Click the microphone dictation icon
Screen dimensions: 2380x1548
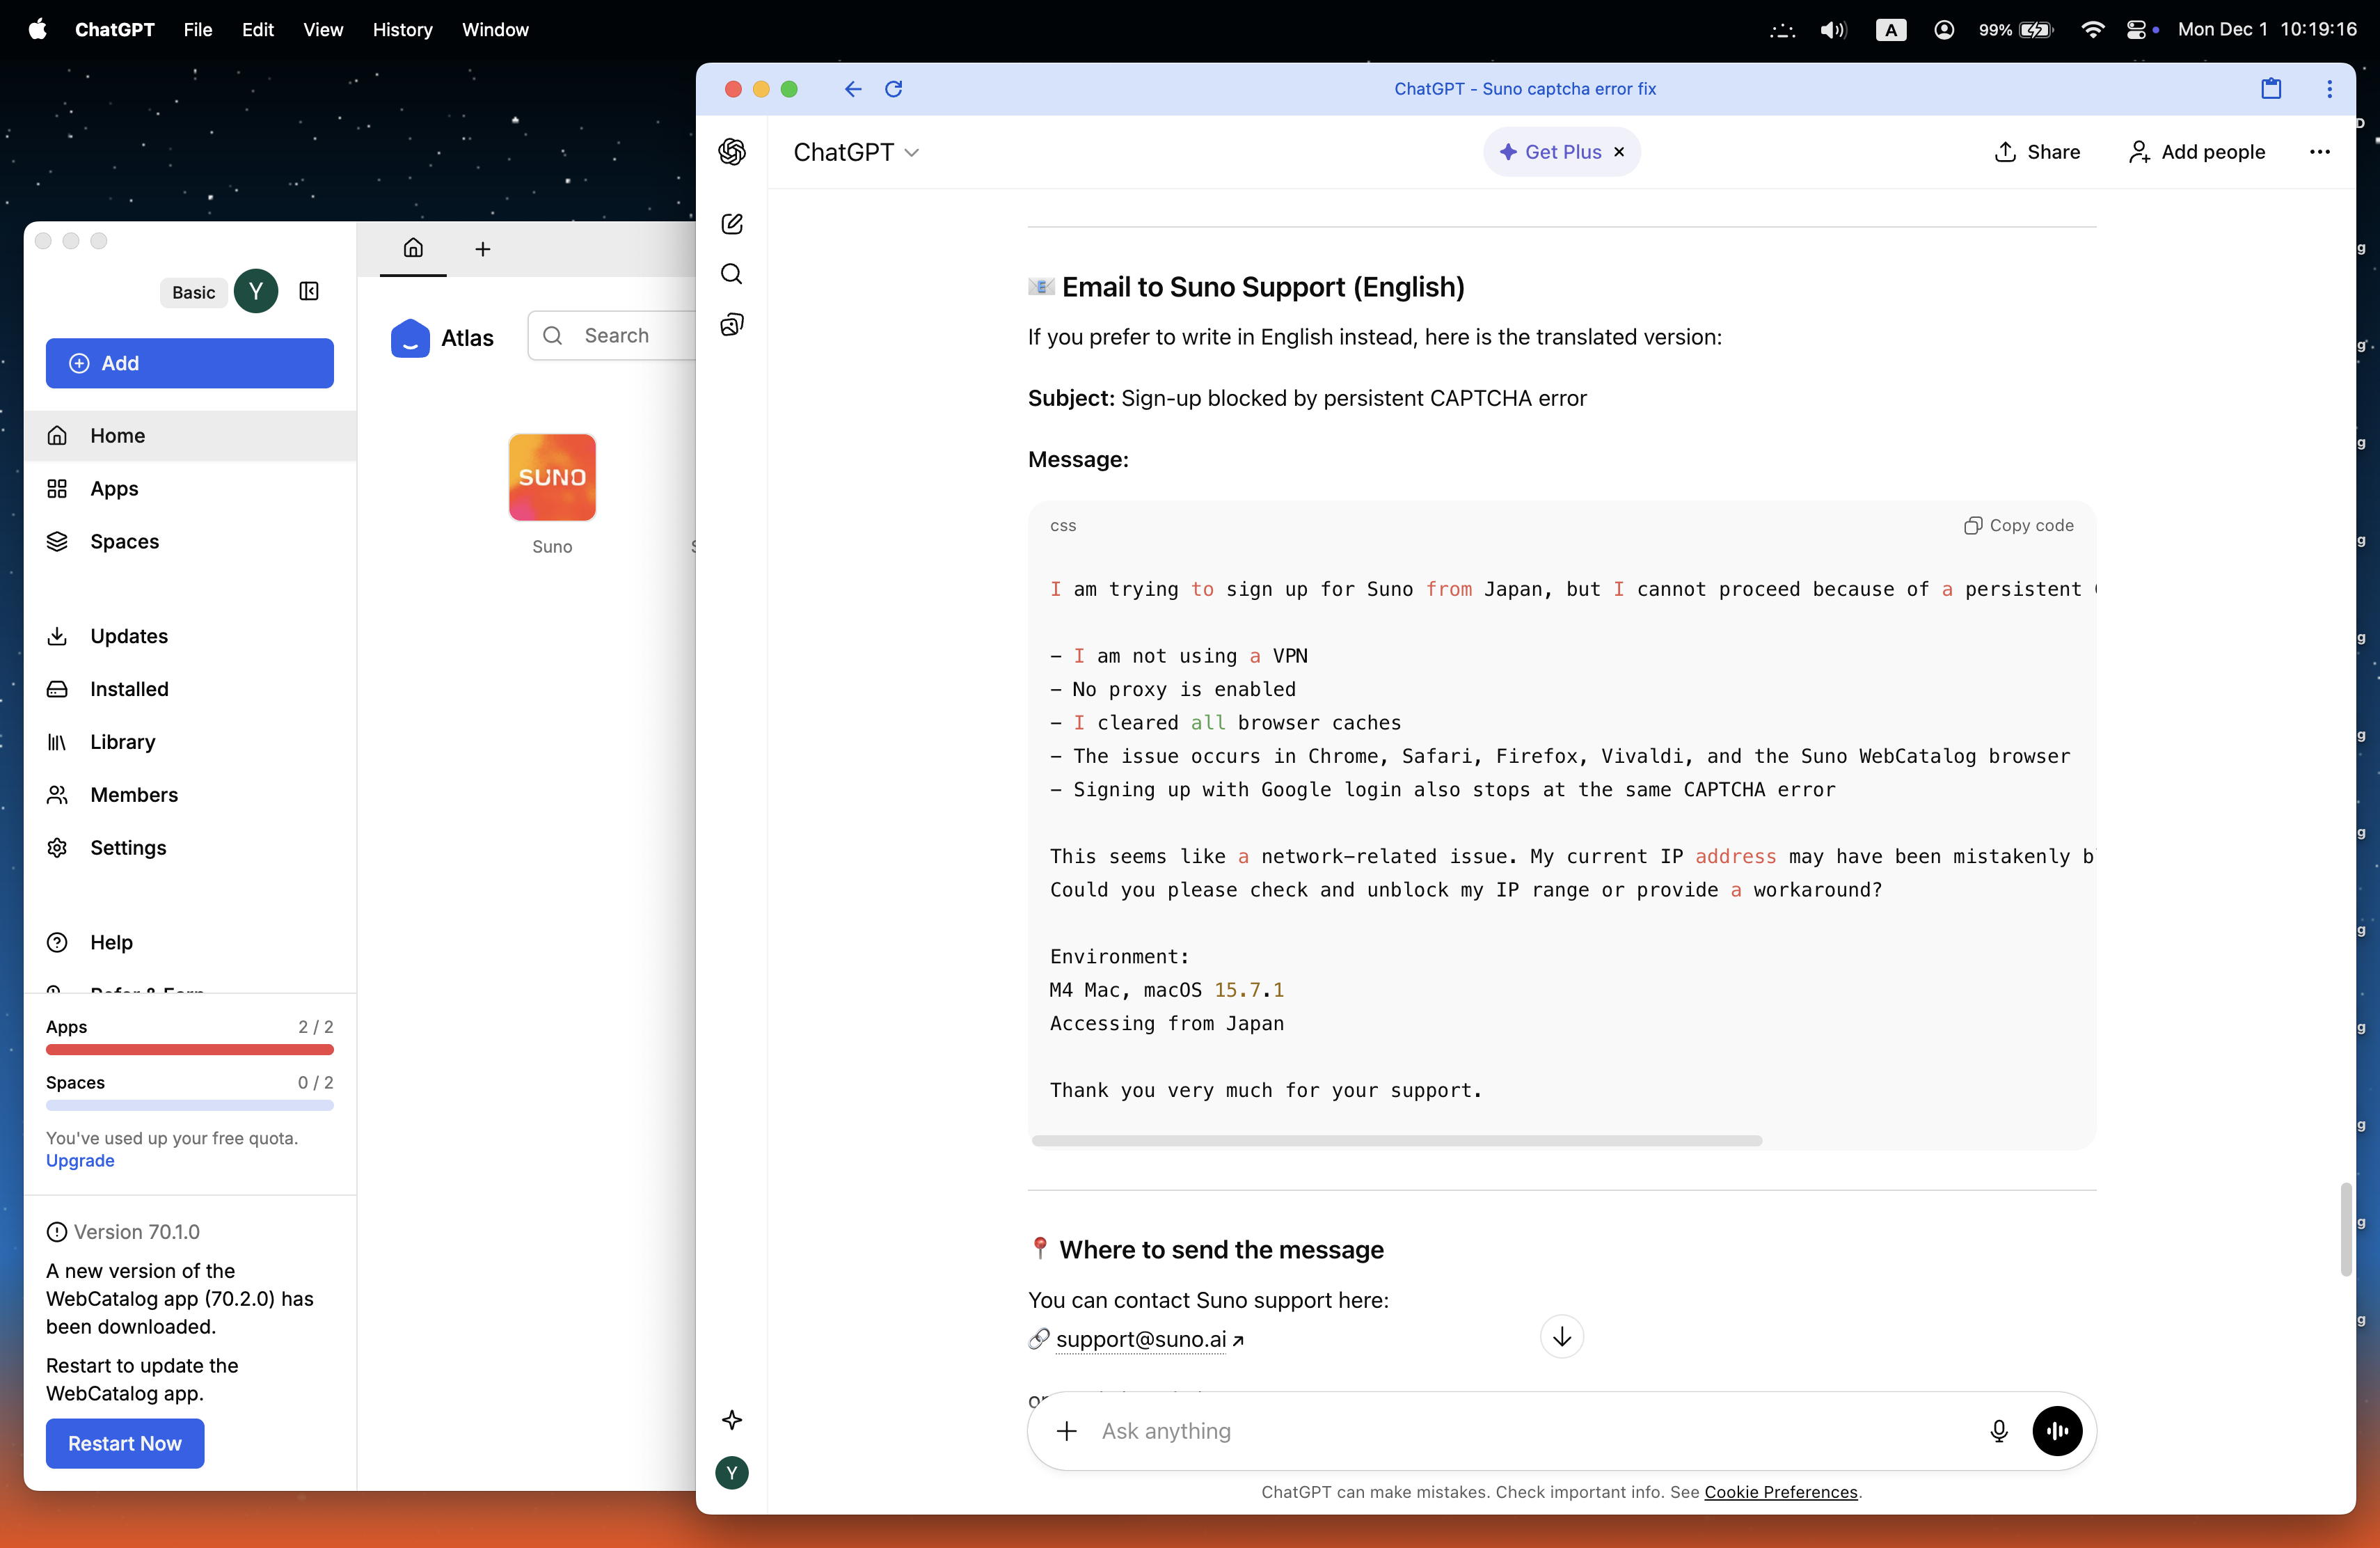coord(1998,1431)
